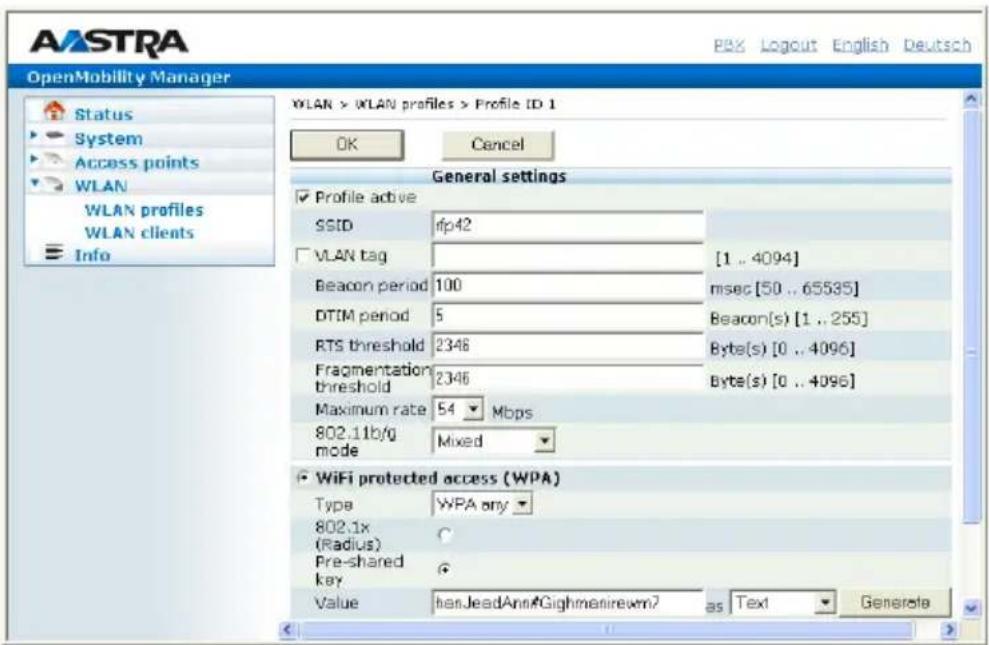Screen dimensions: 989x645
Task: Choose the 802.1x (Radius) radio option
Action: click(x=445, y=535)
